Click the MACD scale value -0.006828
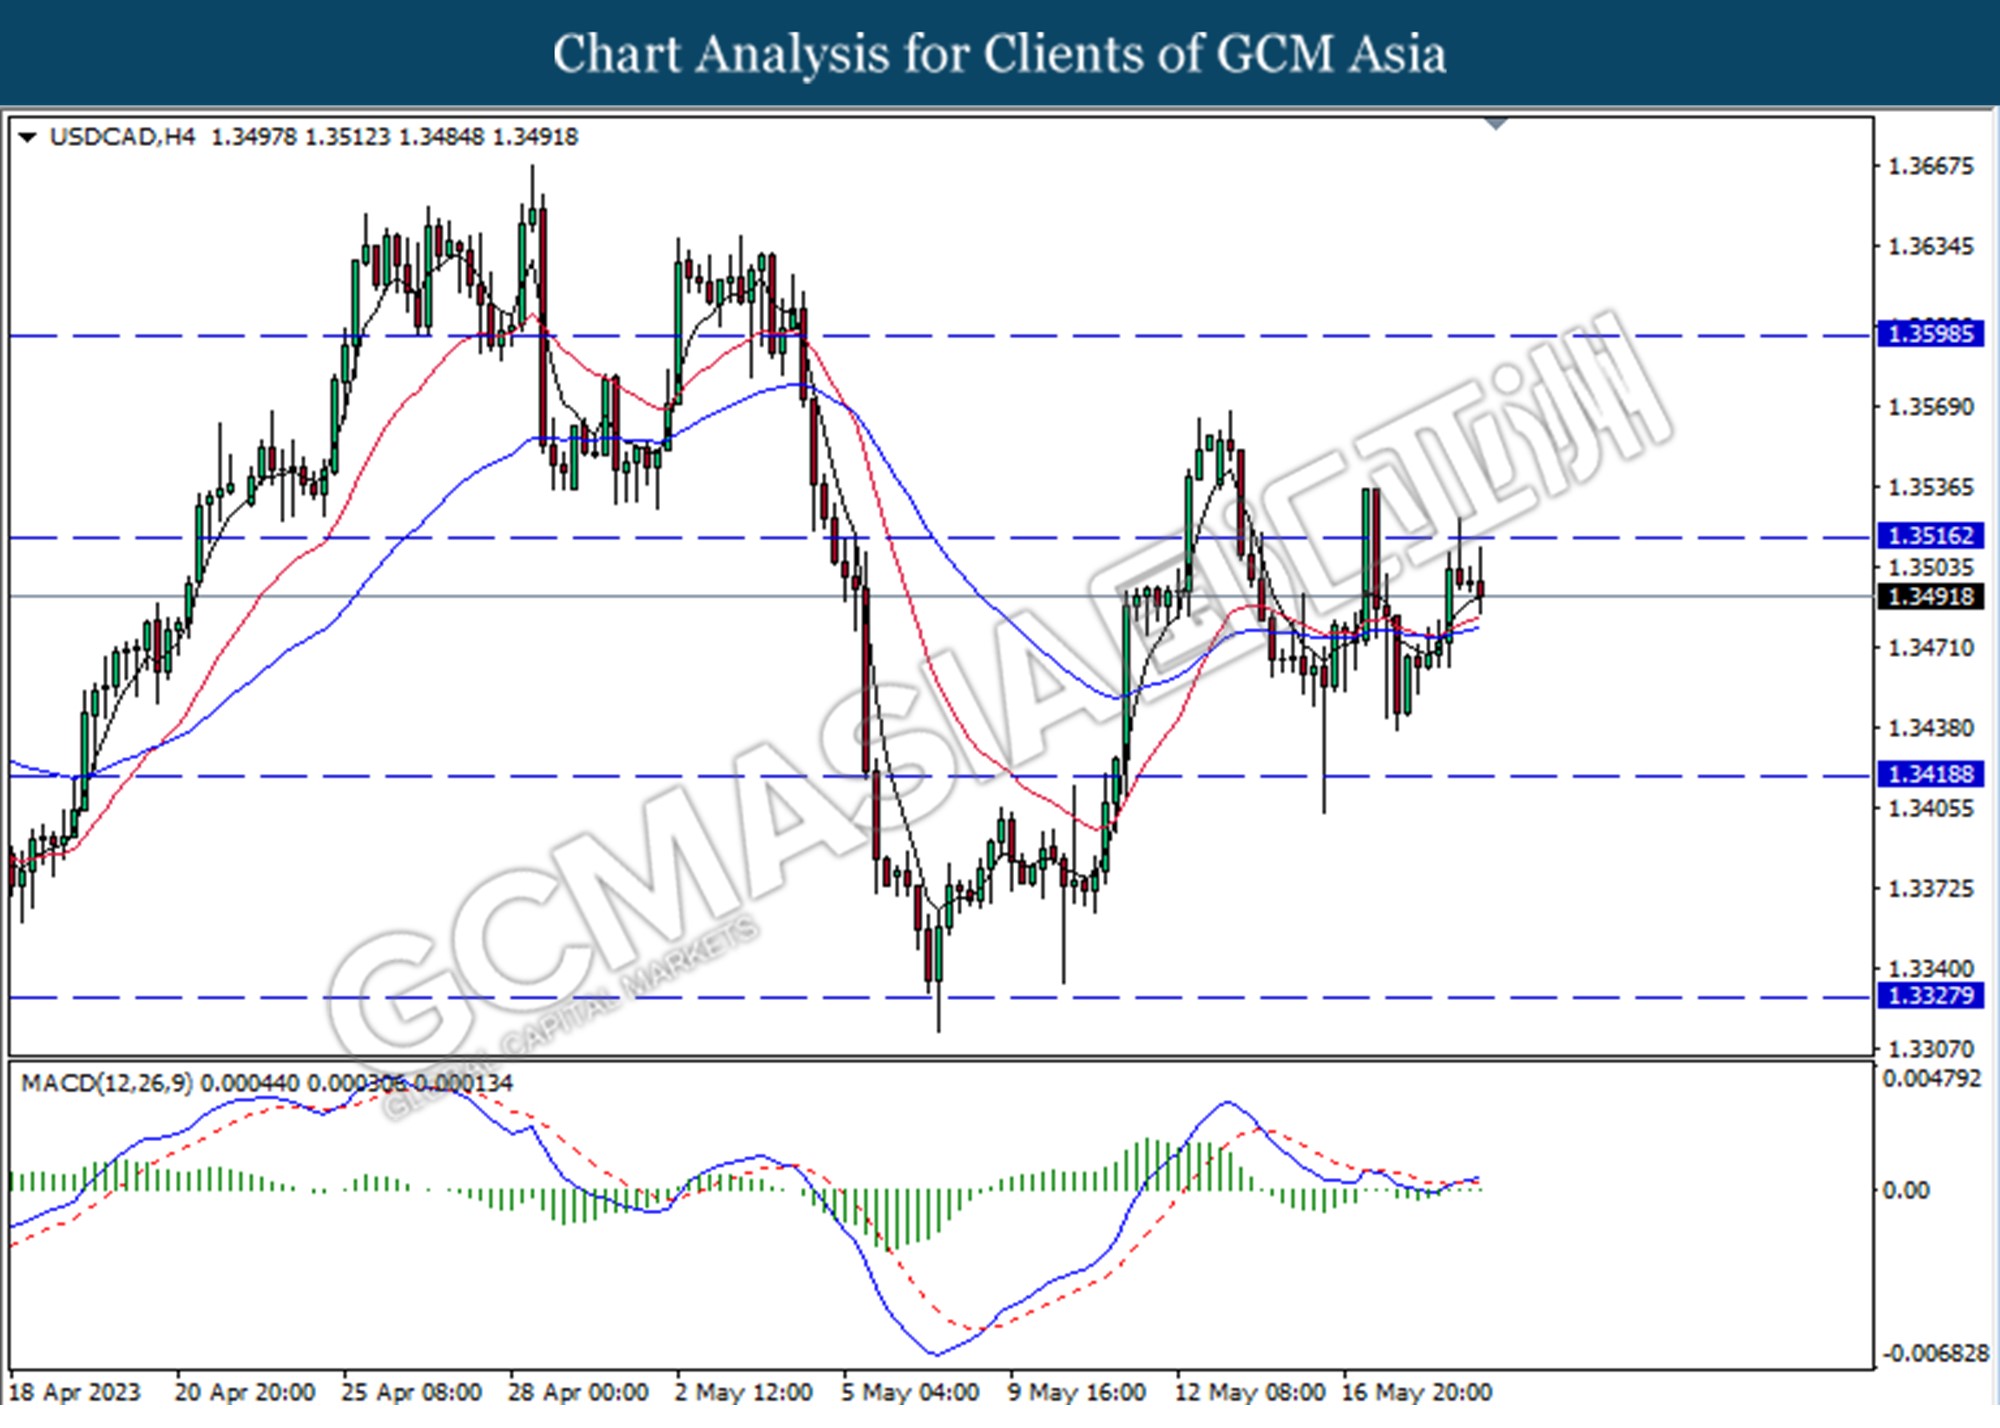This screenshot has height=1428, width=2000. tap(1934, 1354)
